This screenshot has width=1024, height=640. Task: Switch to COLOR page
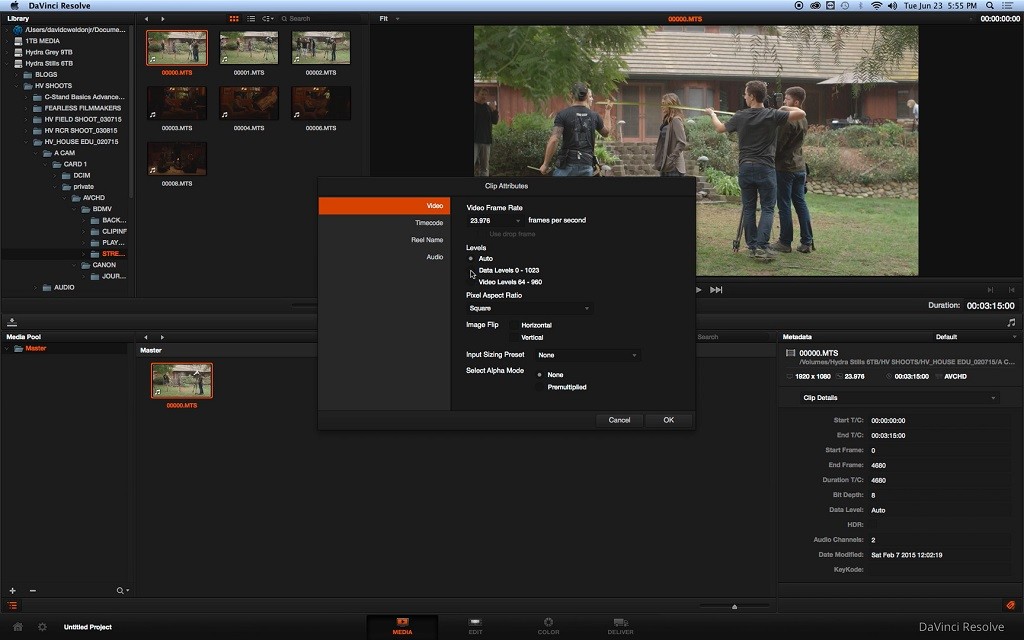coord(548,626)
